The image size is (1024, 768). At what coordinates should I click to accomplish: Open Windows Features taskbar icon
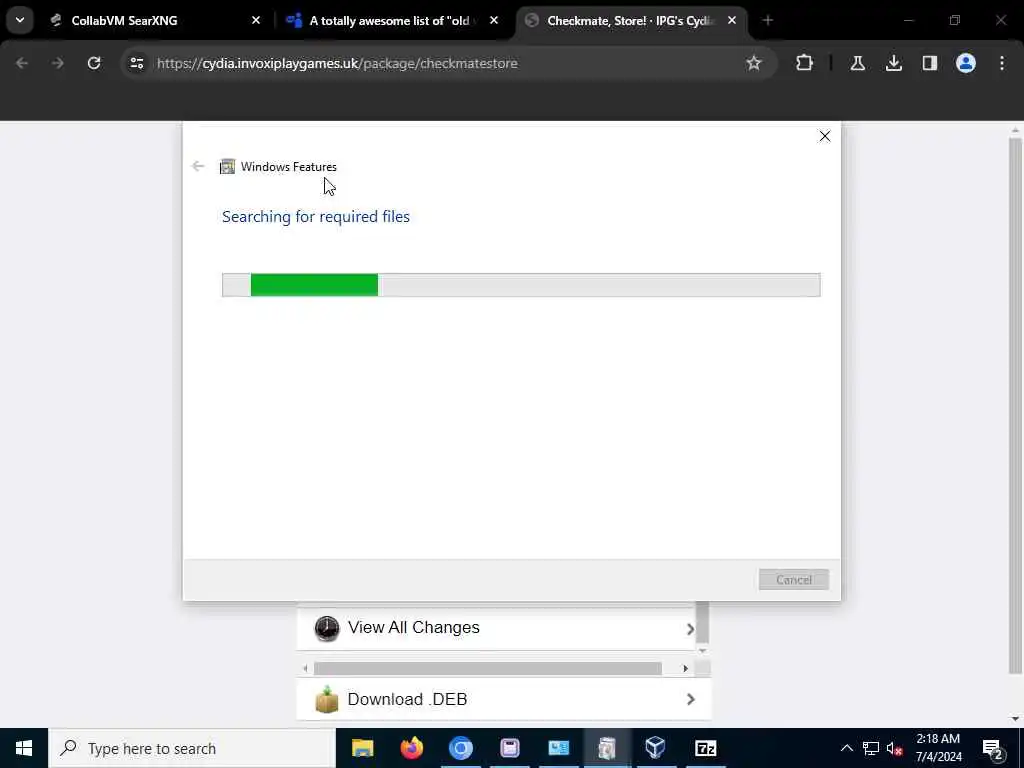[x=607, y=748]
